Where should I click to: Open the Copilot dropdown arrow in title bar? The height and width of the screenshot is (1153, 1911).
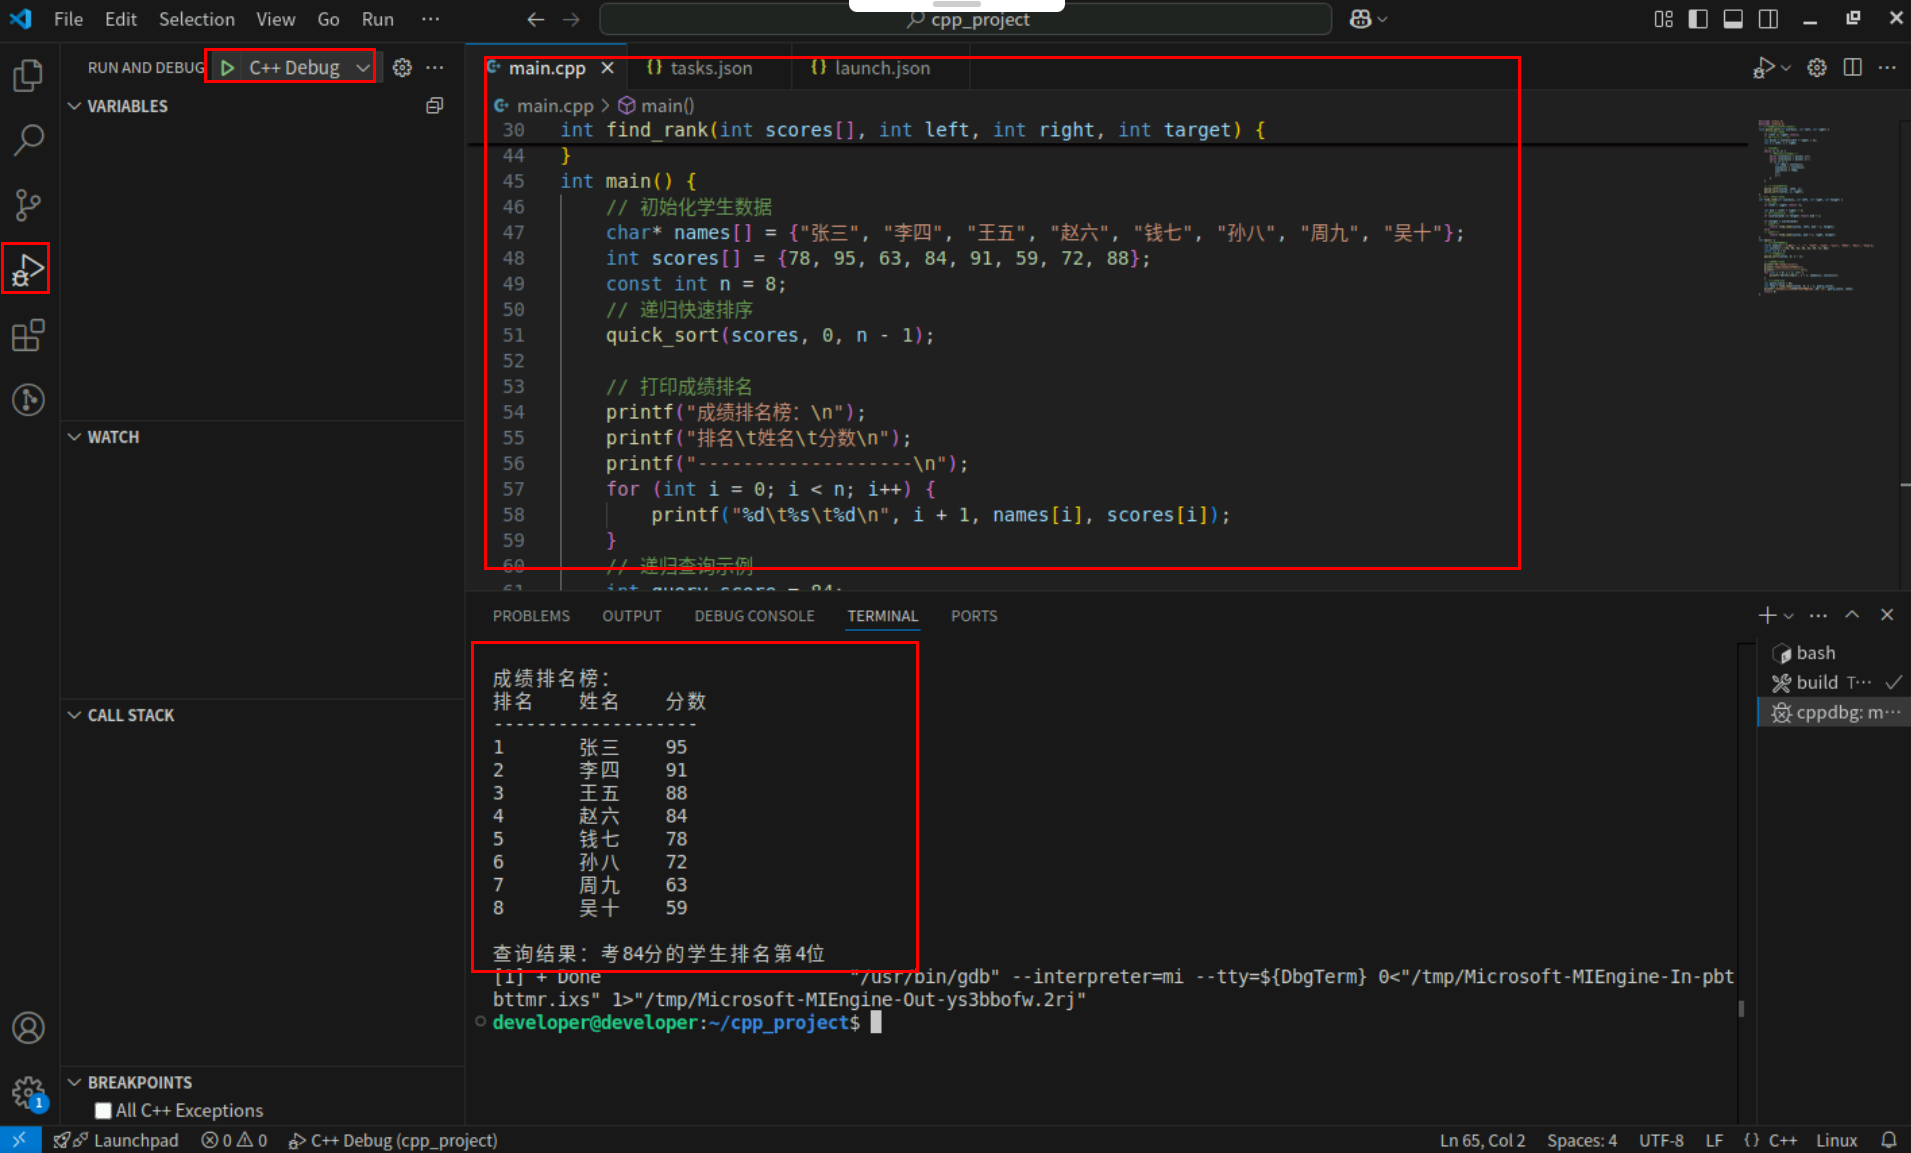(x=1383, y=19)
